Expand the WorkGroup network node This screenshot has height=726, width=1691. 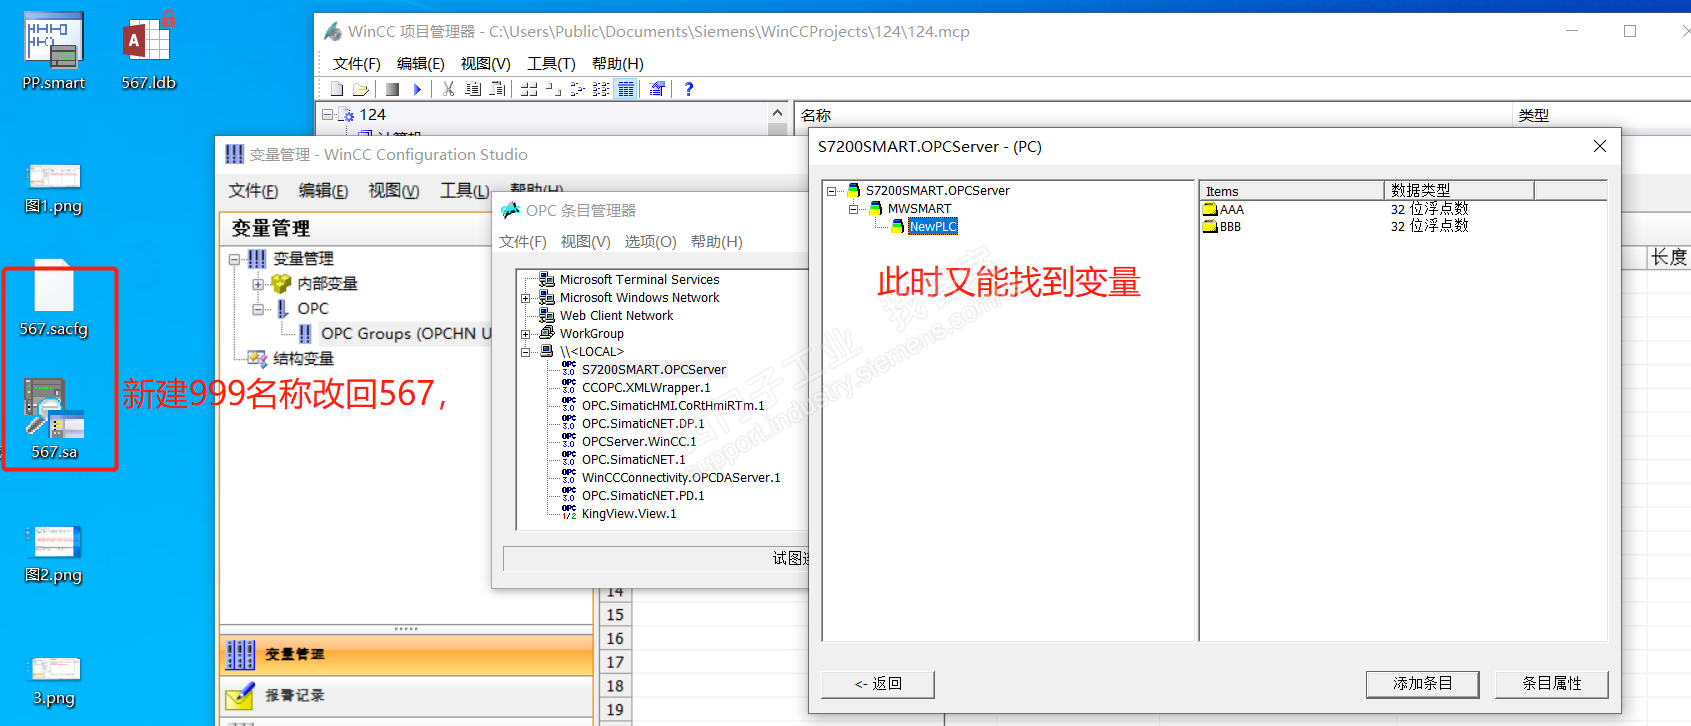click(525, 334)
